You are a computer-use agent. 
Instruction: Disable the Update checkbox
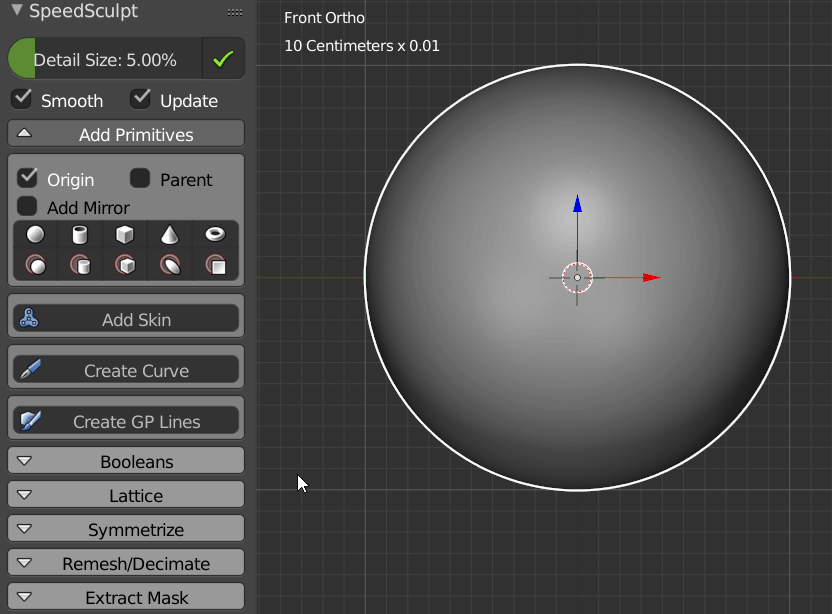[140, 99]
